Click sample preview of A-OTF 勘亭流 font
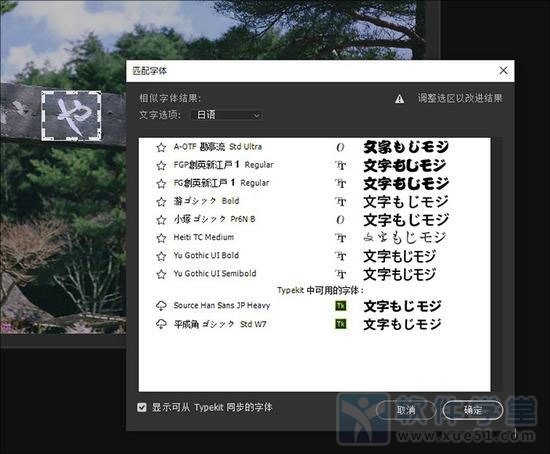This screenshot has height=454, width=550. coord(406,147)
